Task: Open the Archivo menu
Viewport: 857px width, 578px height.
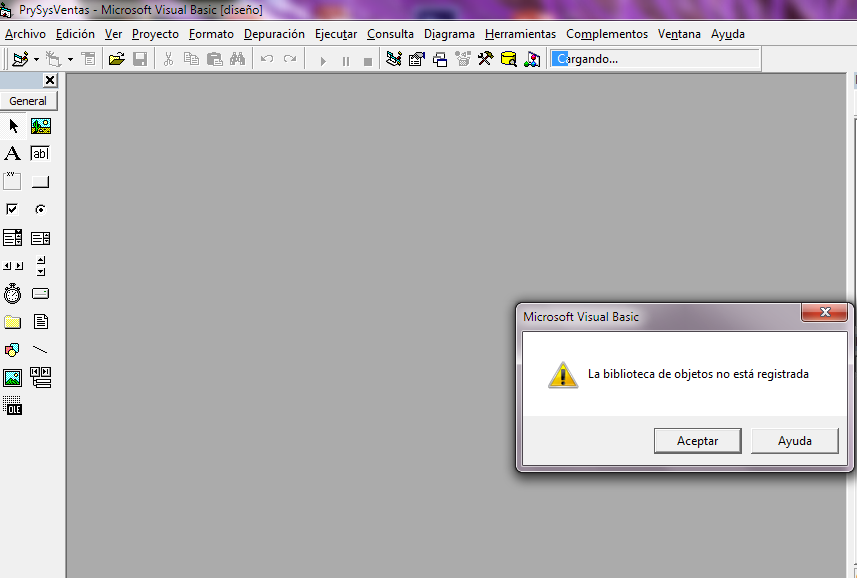Action: [x=25, y=34]
